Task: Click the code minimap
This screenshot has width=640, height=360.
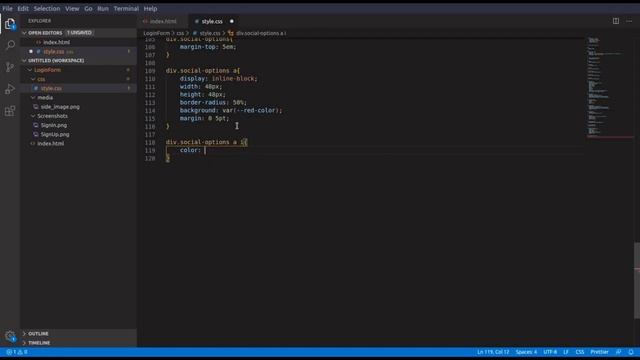Action: click(x=610, y=87)
